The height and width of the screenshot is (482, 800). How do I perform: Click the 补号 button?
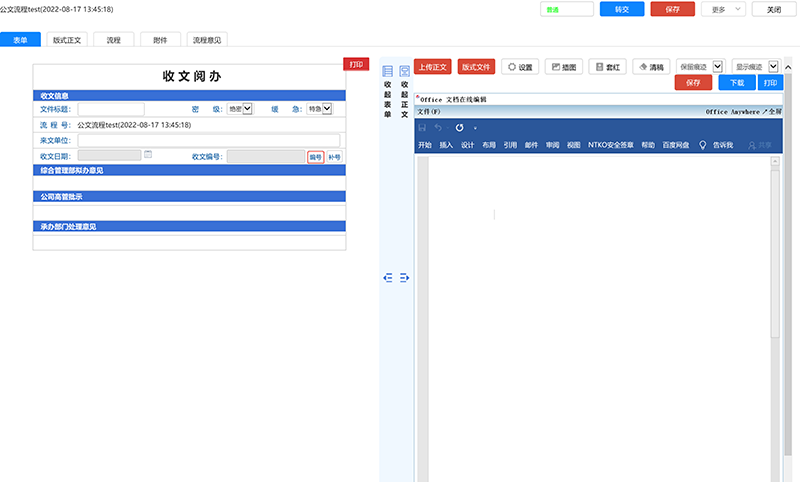(x=334, y=157)
